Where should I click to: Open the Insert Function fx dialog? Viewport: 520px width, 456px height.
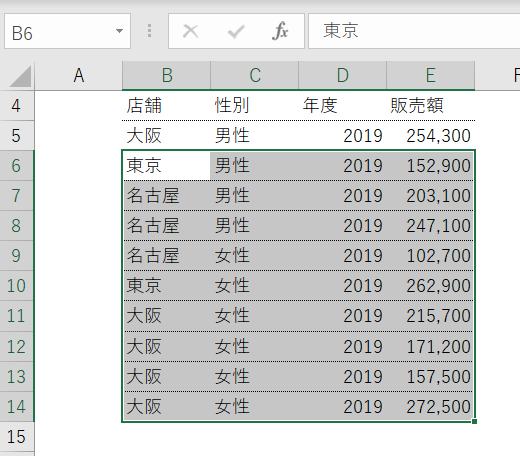point(280,31)
